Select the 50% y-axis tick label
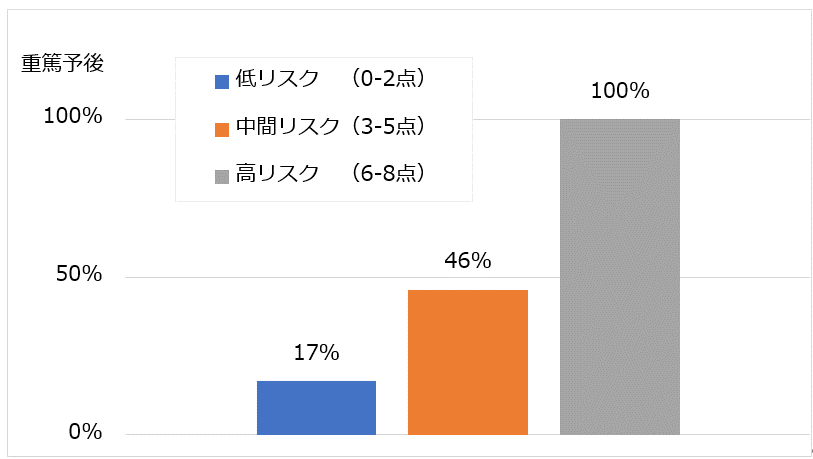Screen dimensions: 813x459 (79, 275)
